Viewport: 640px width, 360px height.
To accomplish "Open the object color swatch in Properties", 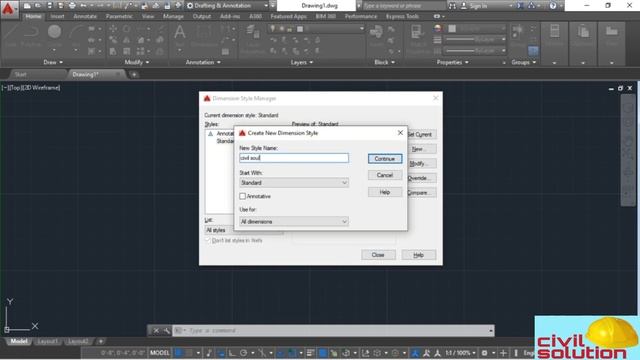I will pos(452,29).
